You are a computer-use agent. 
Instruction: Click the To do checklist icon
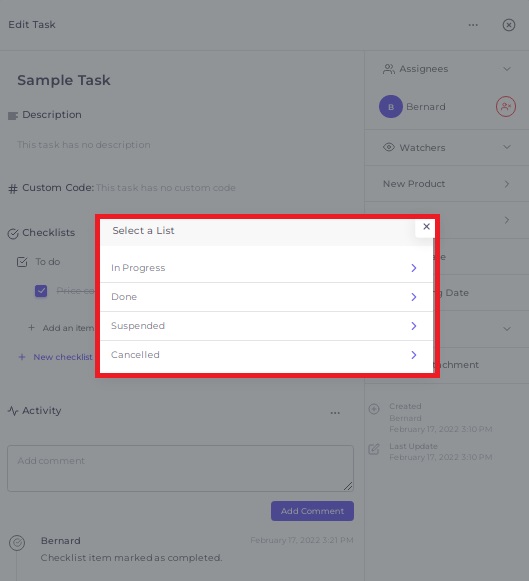pos(22,262)
